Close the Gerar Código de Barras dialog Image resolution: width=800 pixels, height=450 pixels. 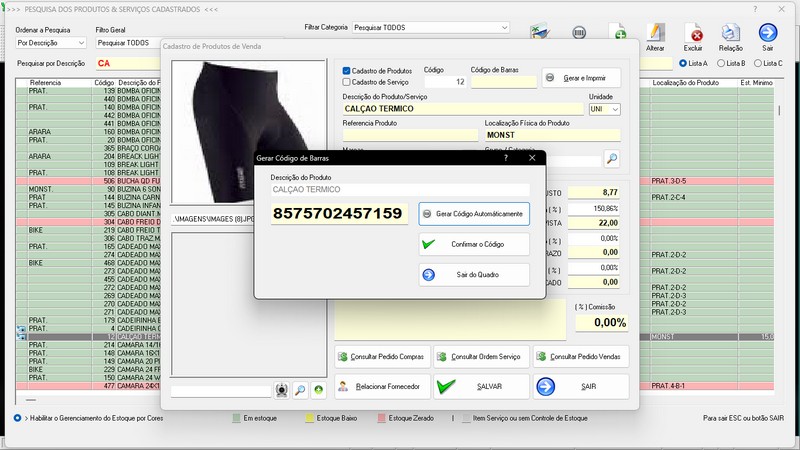point(532,158)
